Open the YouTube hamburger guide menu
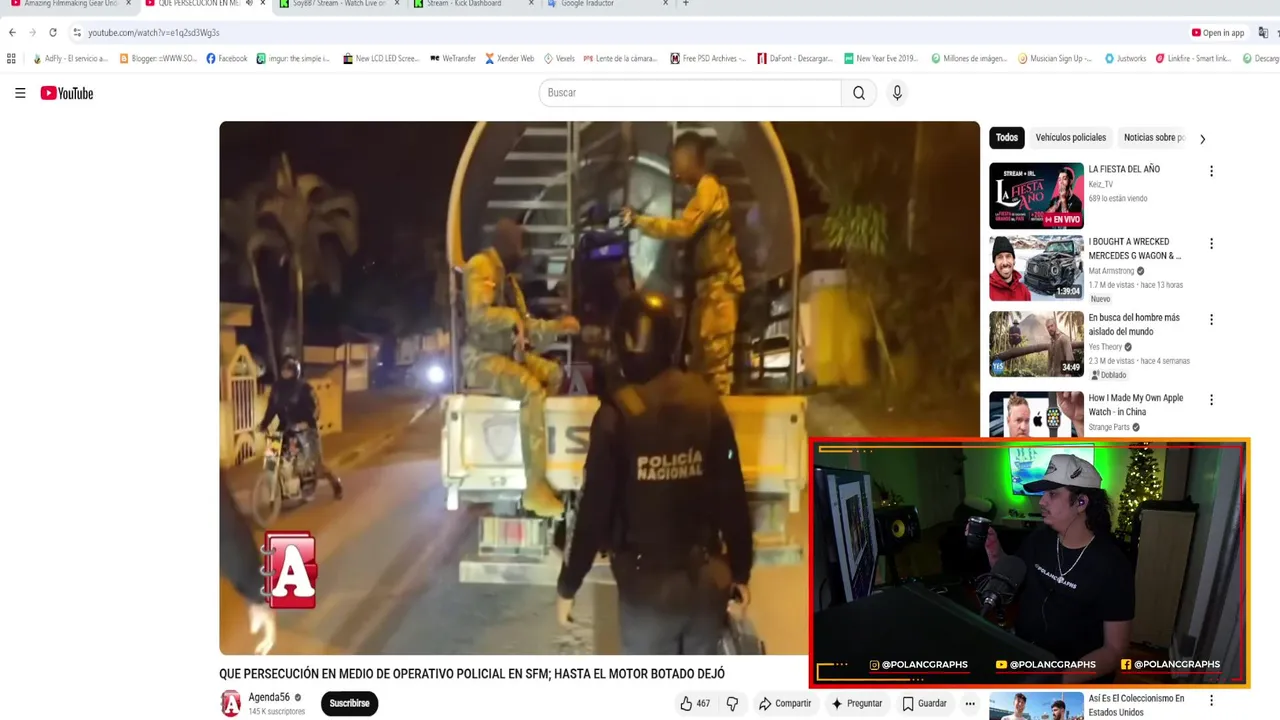Image resolution: width=1280 pixels, height=720 pixels. pos(20,93)
